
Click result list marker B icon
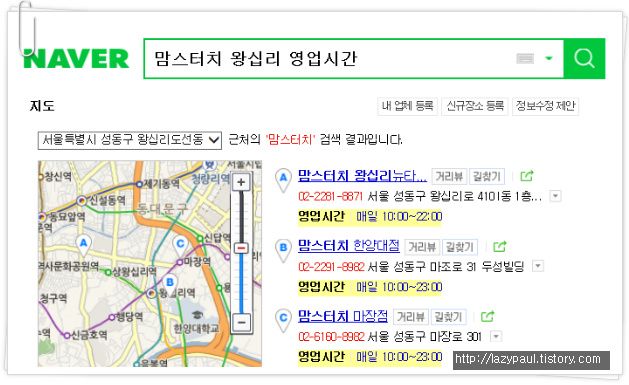tap(283, 250)
